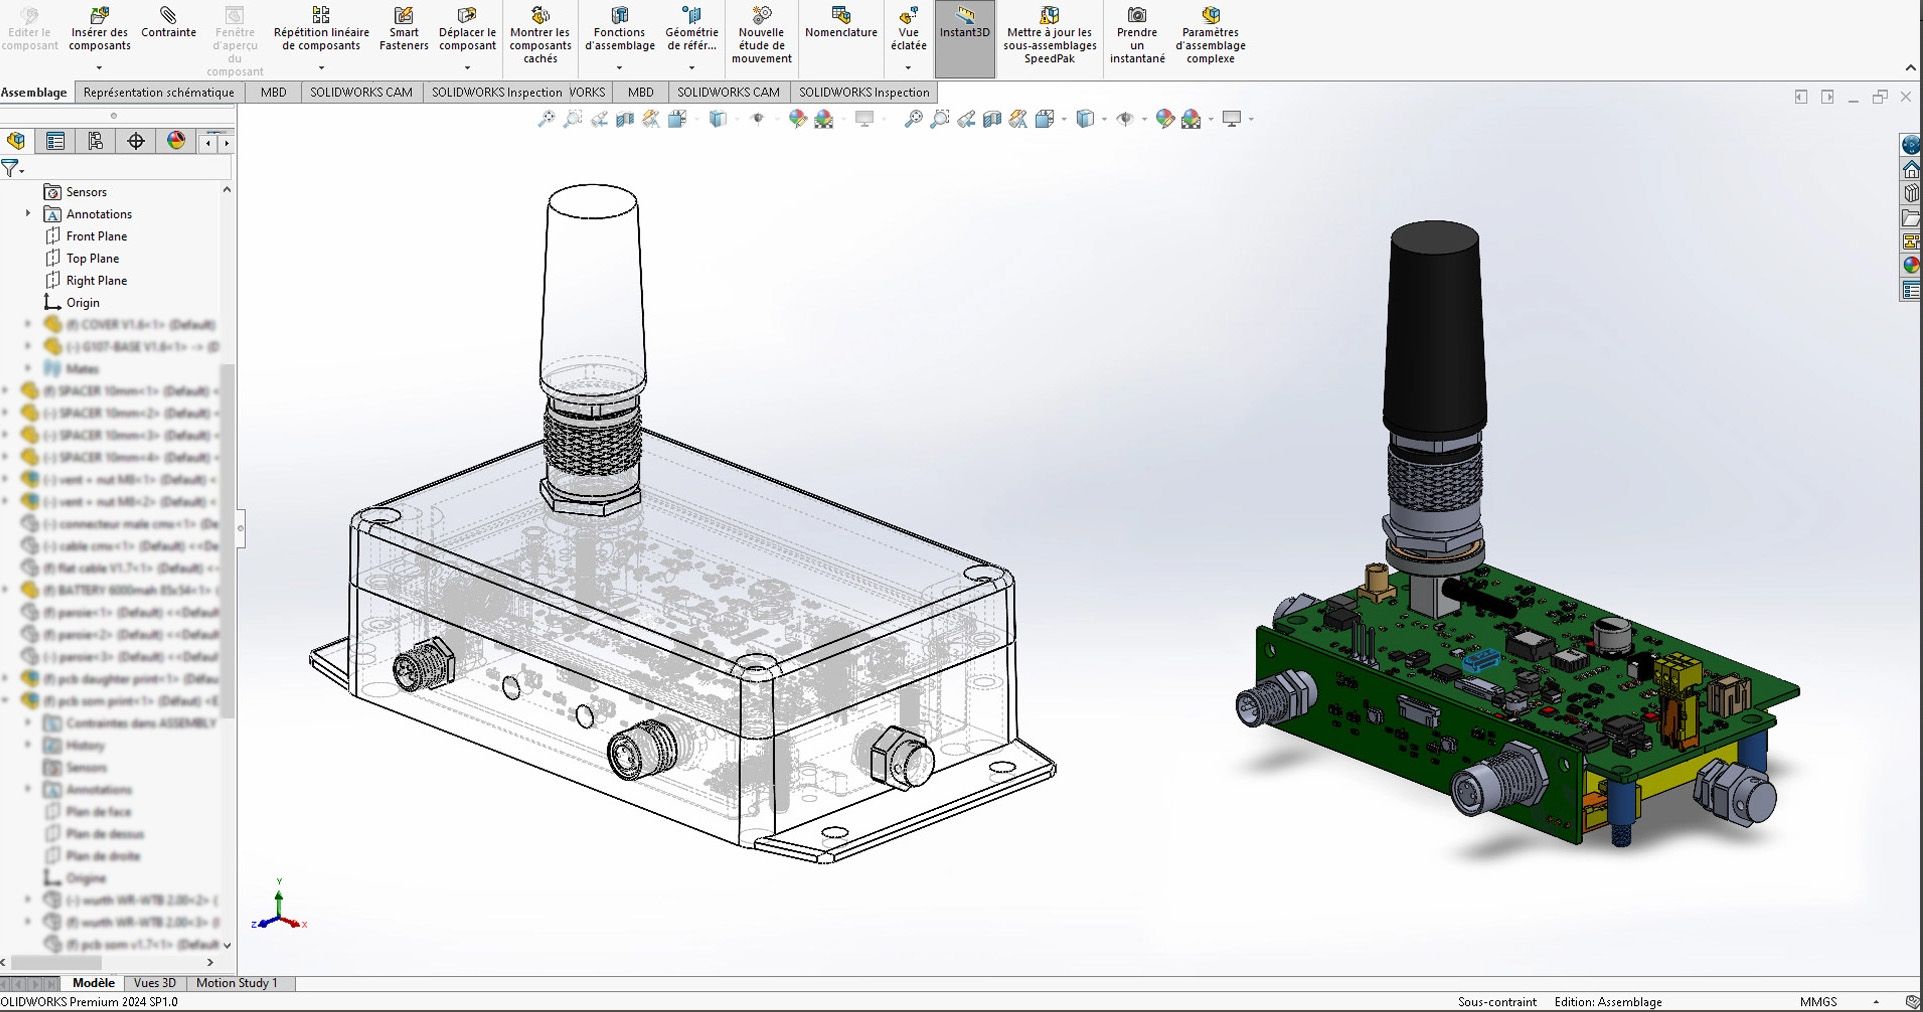Click the manager tabs scroll-right arrow
The height and width of the screenshot is (1012, 1923).
227,143
